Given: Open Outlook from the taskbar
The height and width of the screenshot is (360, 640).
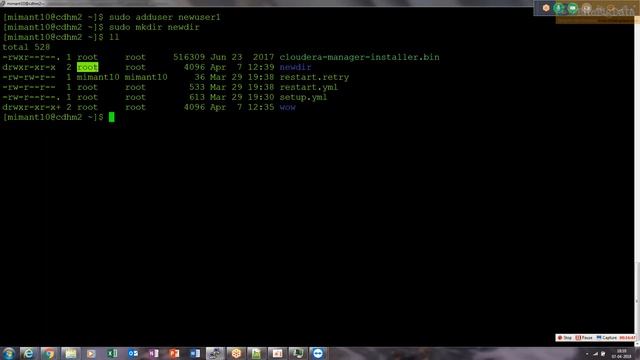Looking at the screenshot, I should pos(133,353).
